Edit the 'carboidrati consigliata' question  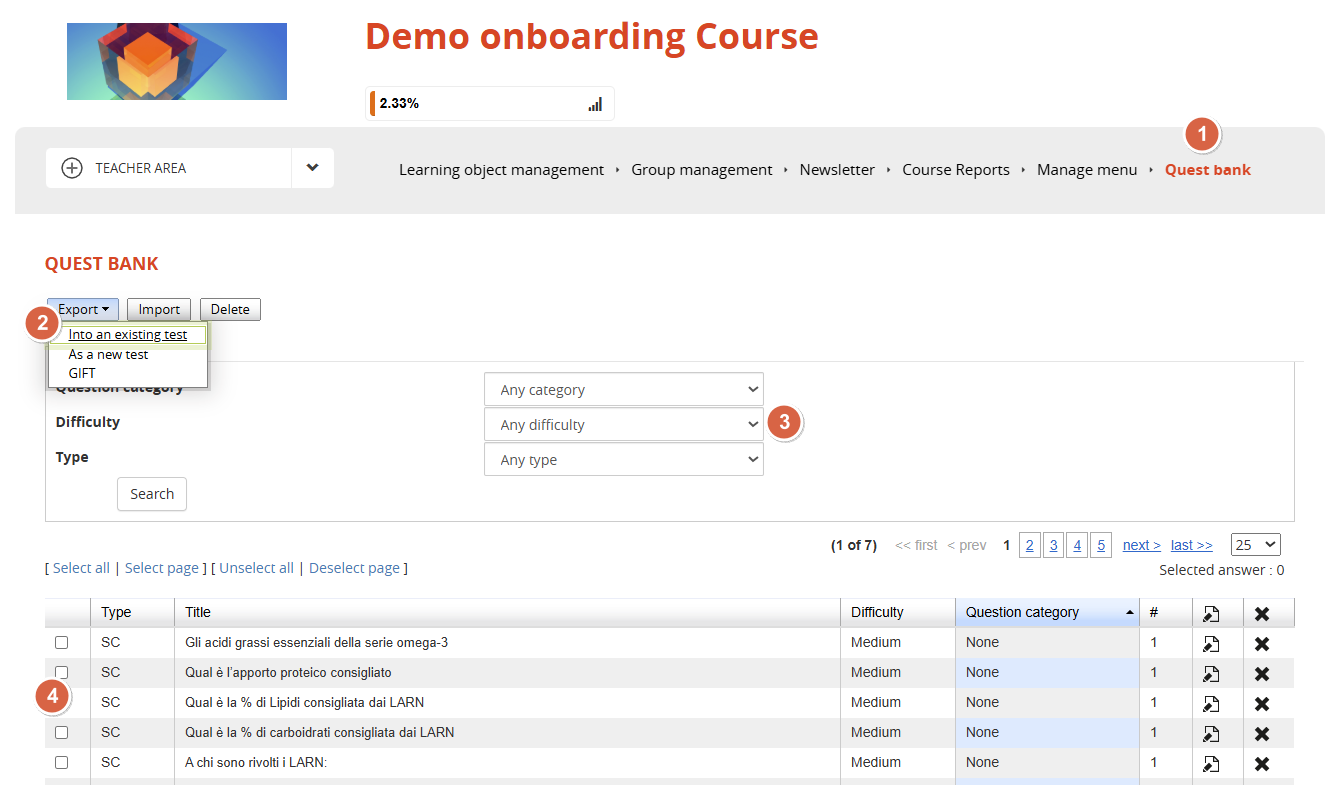[1210, 733]
